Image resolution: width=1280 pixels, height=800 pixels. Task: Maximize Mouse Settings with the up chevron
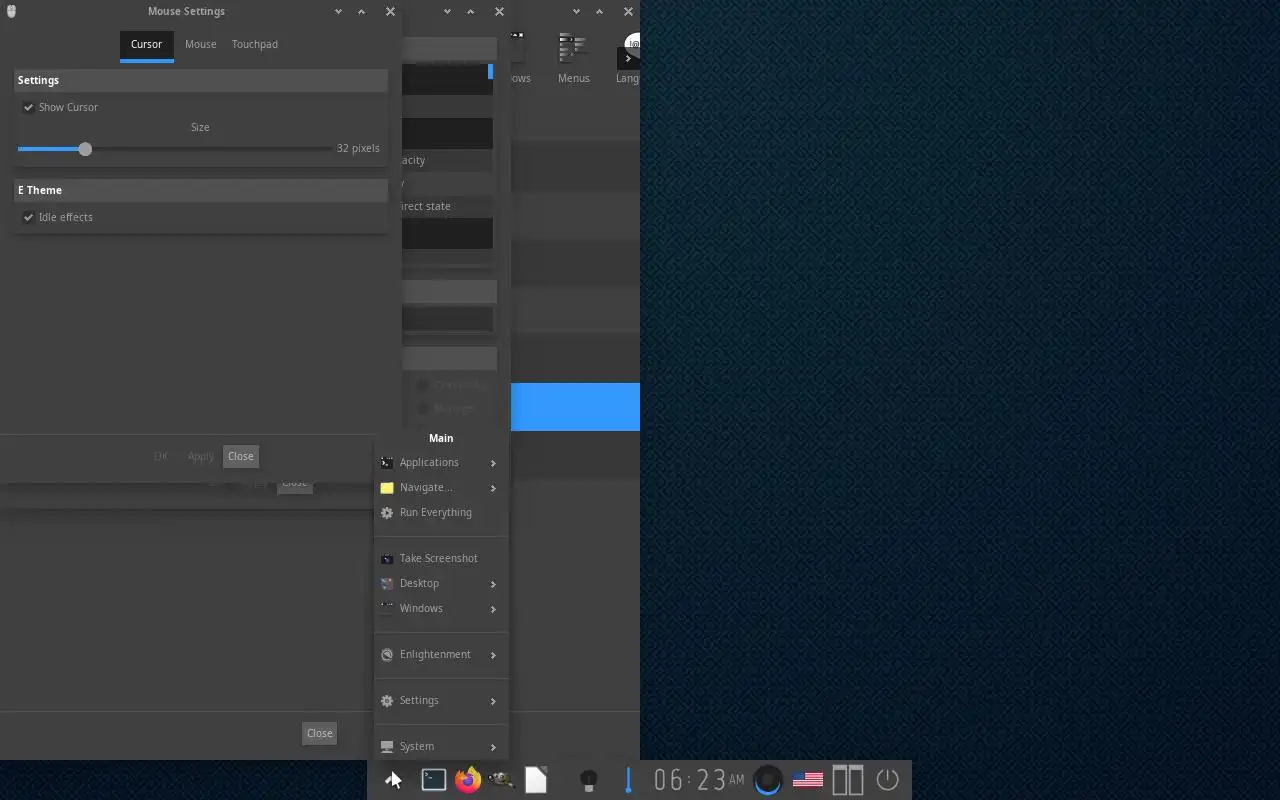pos(362,11)
